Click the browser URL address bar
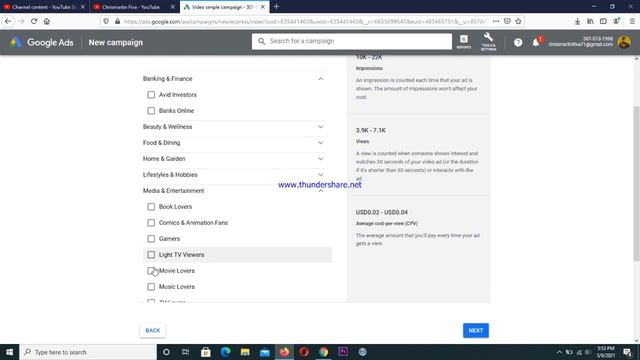Image resolution: width=640 pixels, height=360 pixels. pos(304,21)
